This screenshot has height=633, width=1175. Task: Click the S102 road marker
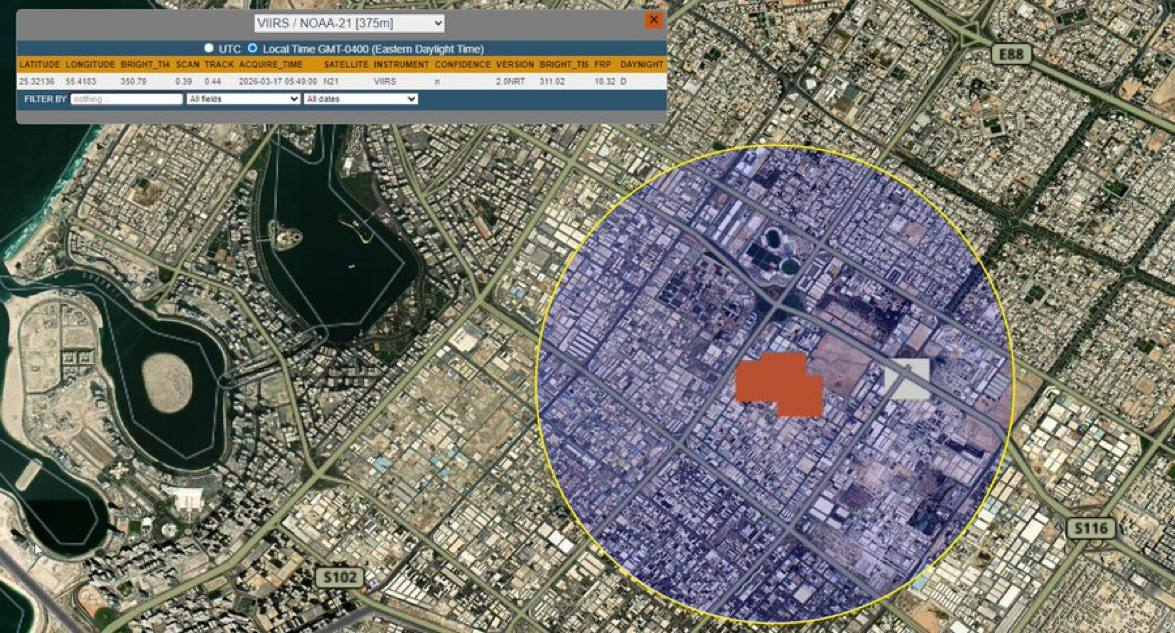pos(339,578)
